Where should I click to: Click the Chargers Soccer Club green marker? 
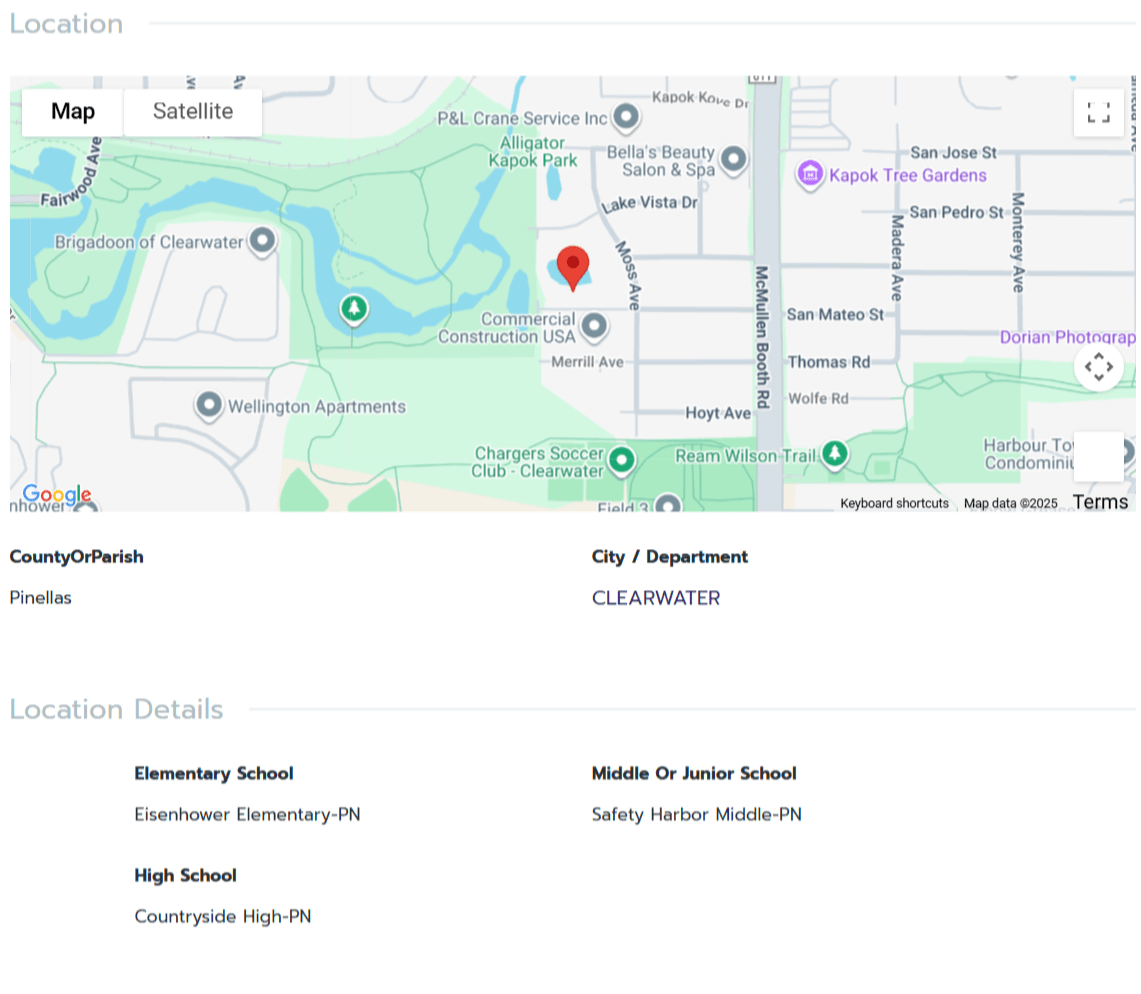[622, 460]
